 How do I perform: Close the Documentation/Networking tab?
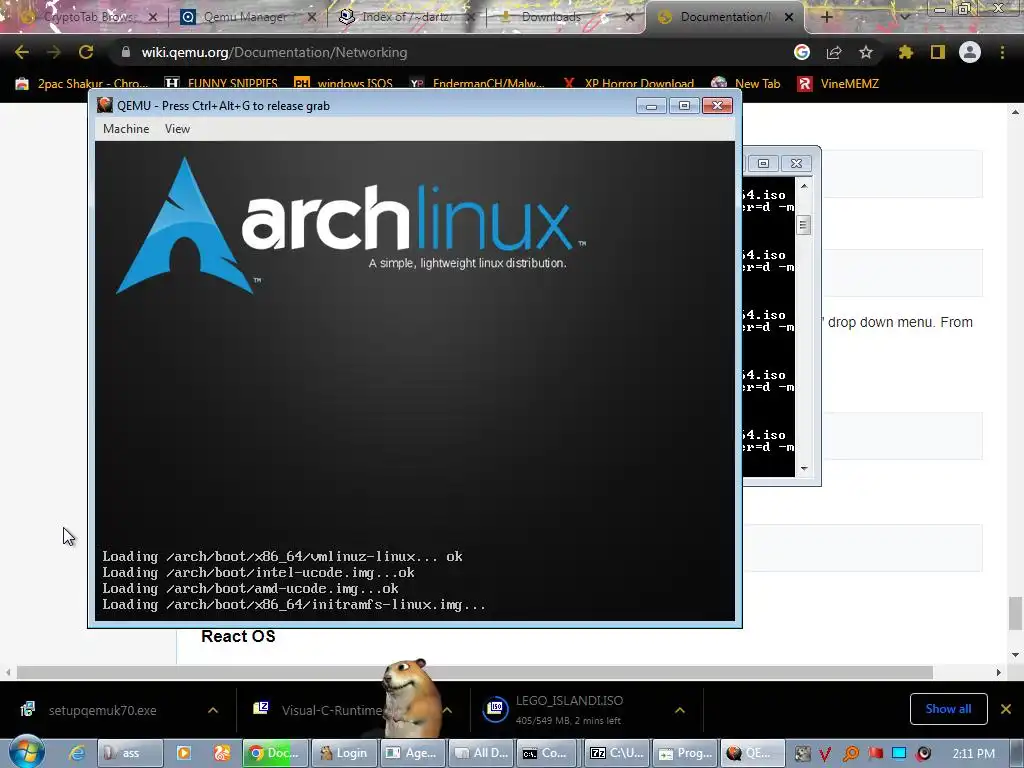click(x=789, y=17)
